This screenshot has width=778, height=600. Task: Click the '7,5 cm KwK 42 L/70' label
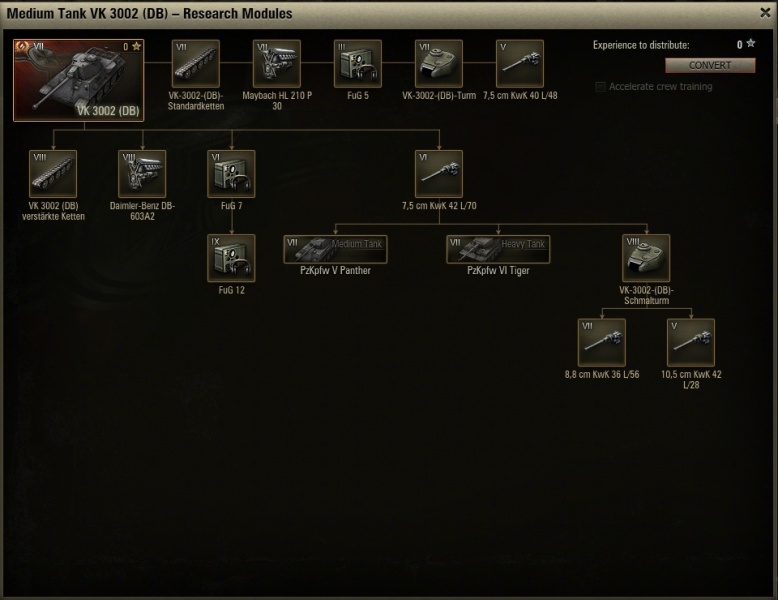[x=439, y=205]
